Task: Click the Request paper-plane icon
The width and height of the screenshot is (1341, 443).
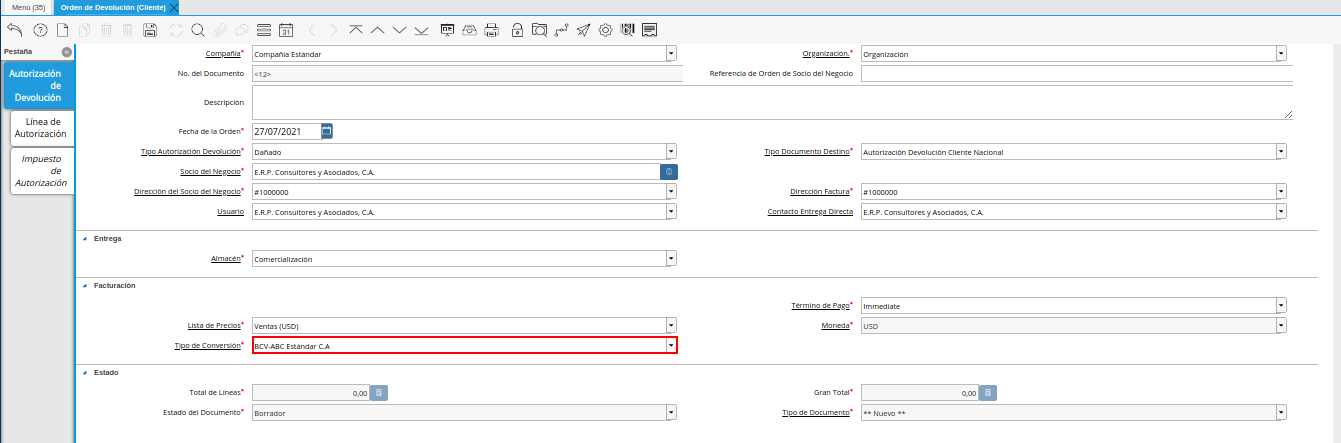Action: pos(584,30)
